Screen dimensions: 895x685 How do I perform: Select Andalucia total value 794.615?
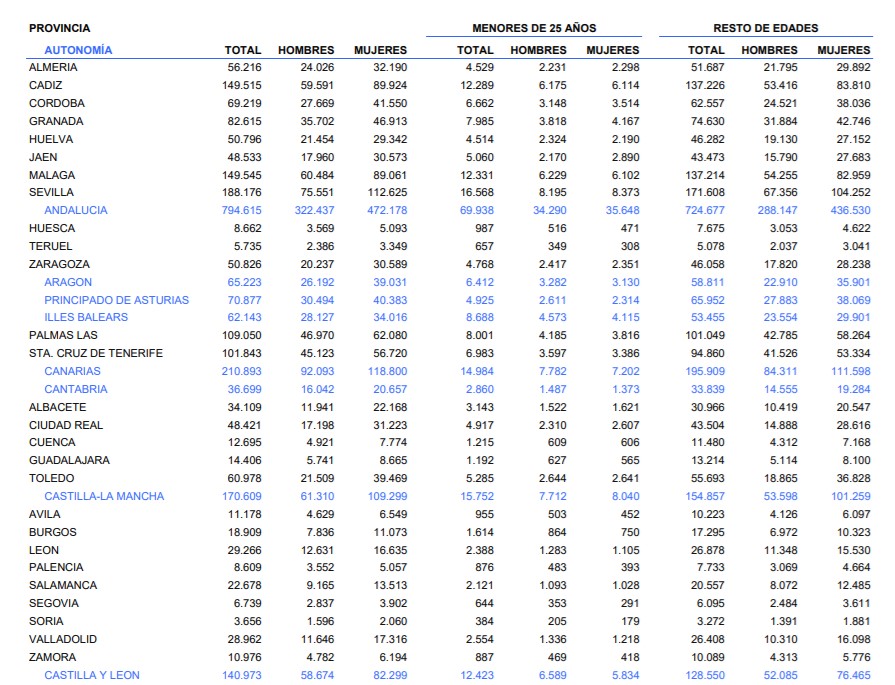[241, 210]
